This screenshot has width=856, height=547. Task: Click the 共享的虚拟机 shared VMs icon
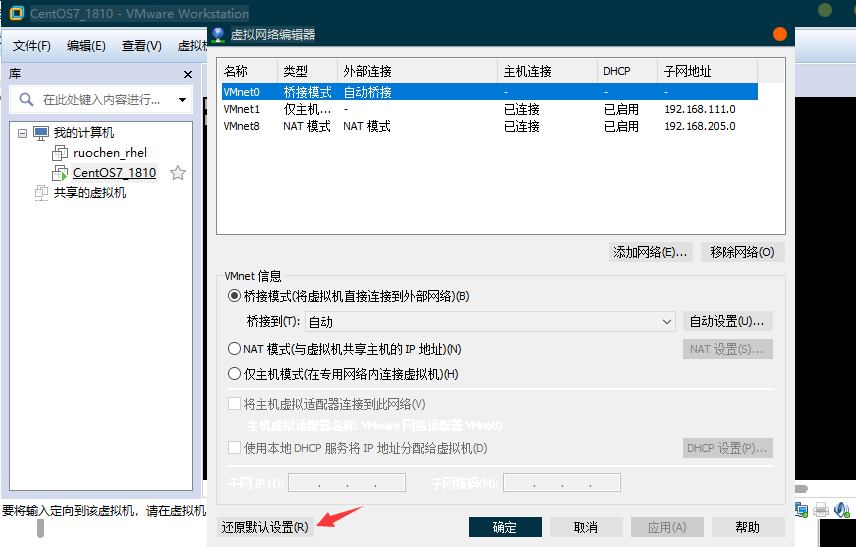coord(41,193)
